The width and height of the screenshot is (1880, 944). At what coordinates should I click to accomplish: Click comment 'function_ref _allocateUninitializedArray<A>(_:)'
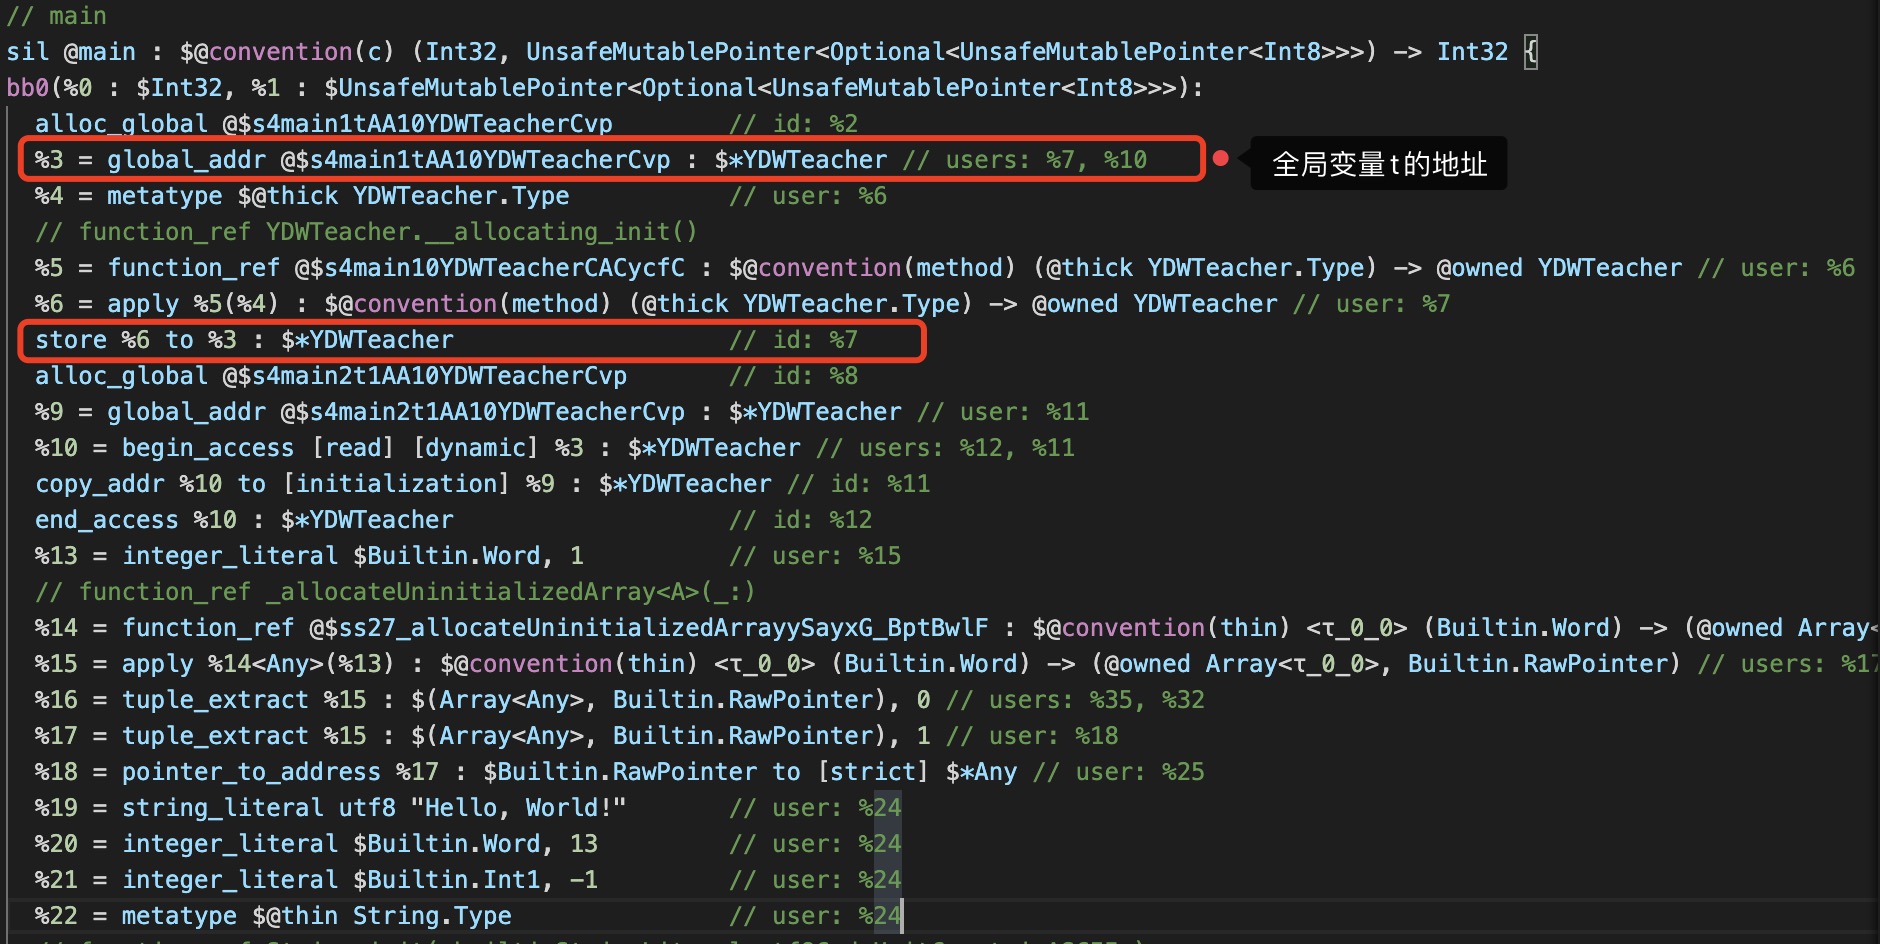click(395, 592)
